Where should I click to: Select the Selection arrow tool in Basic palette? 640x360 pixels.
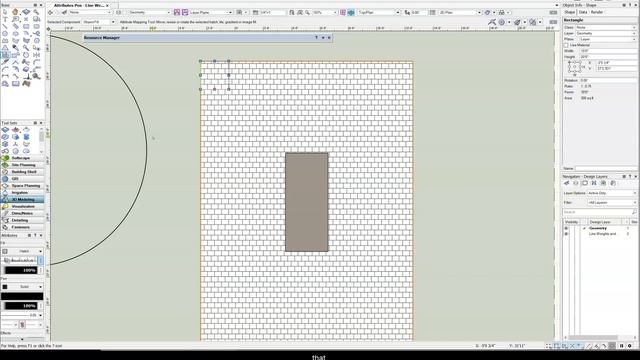[x=5, y=12]
